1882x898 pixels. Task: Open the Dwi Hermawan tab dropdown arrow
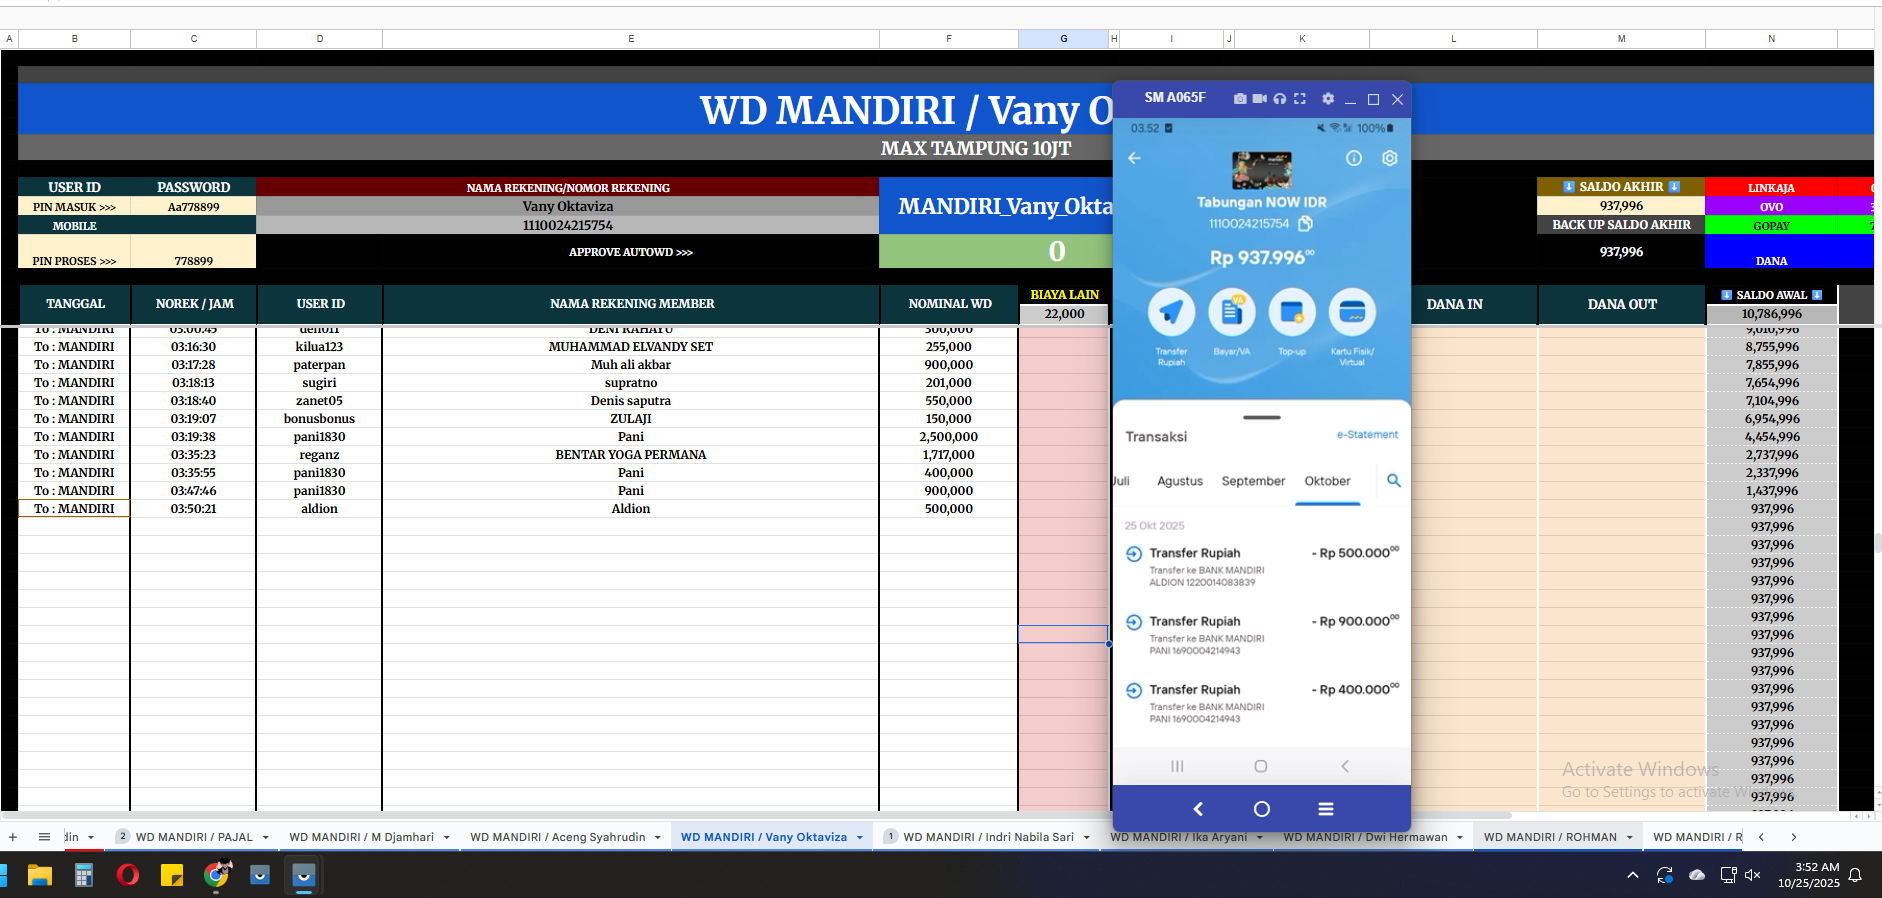[x=1460, y=838]
